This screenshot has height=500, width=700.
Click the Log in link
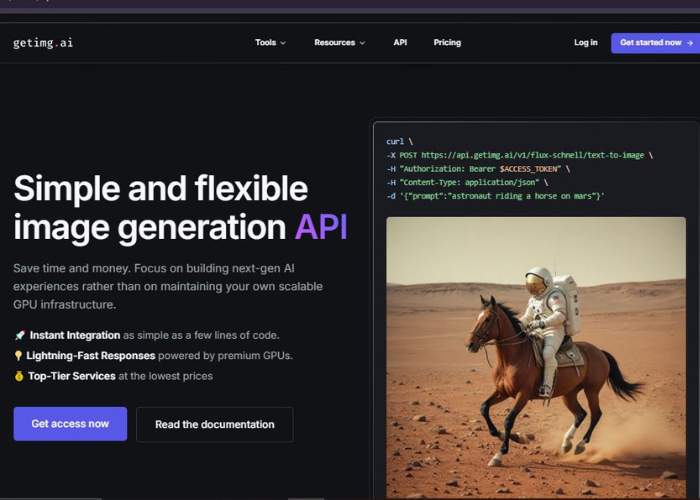coord(585,42)
